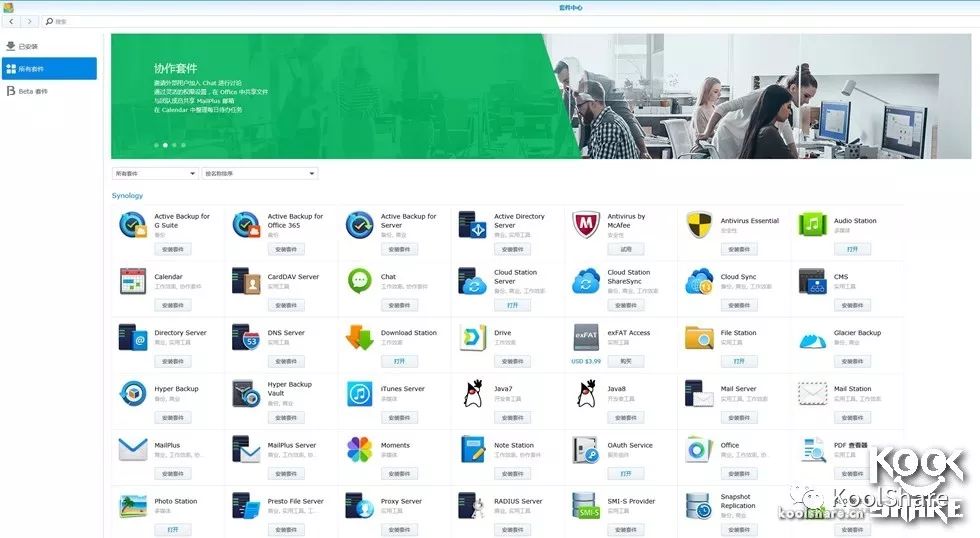Click the Photo Station icon
This screenshot has width=980, height=538.
point(132,506)
